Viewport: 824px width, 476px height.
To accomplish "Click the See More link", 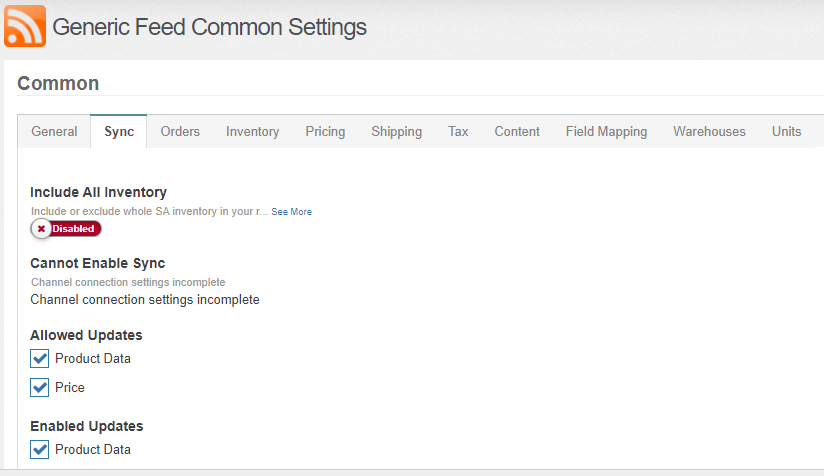I will point(292,212).
